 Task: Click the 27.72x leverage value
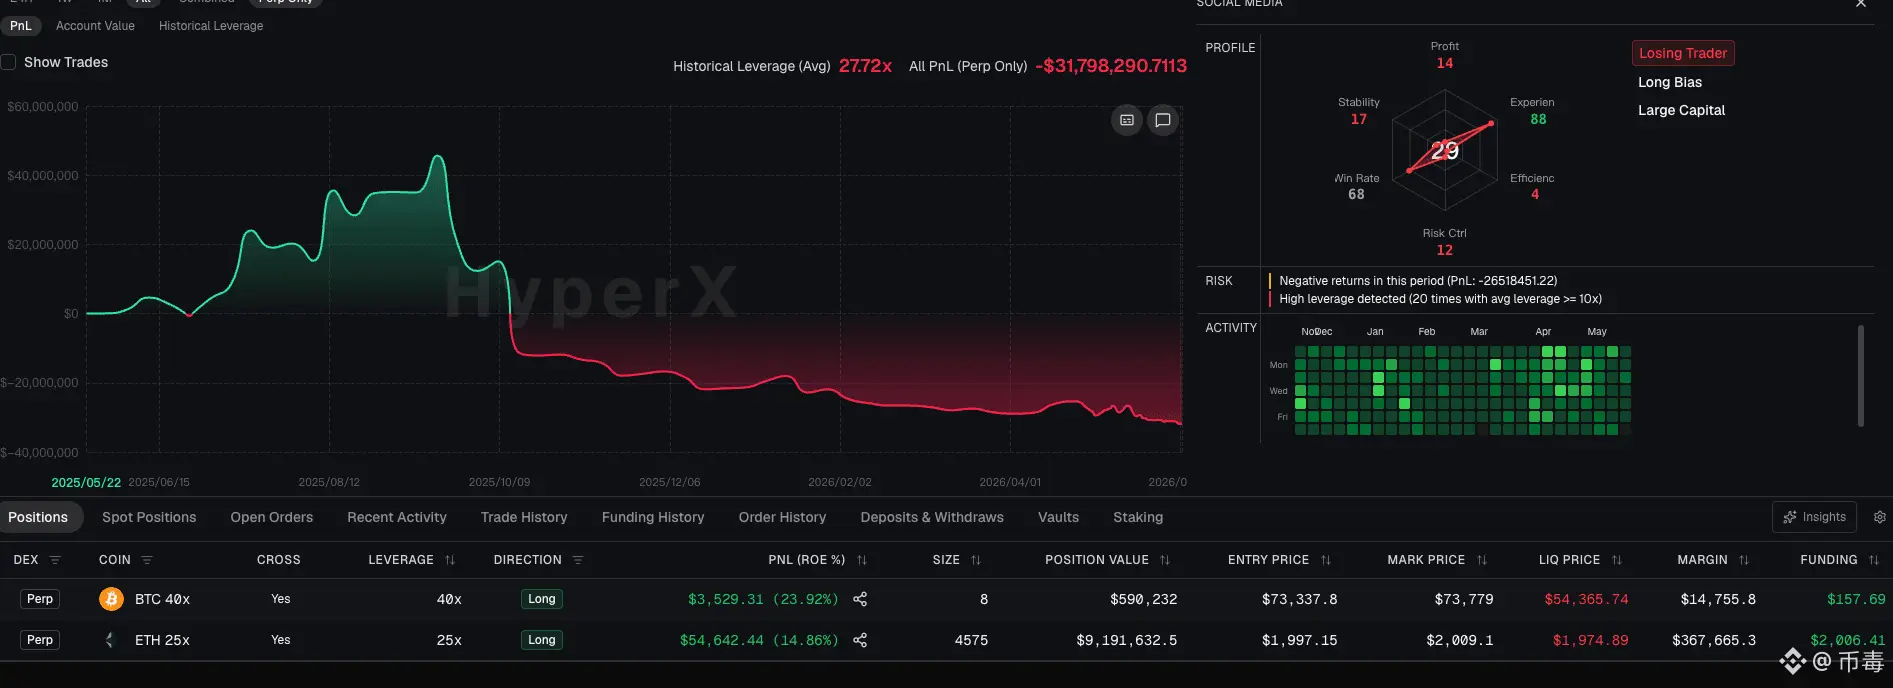[865, 66]
